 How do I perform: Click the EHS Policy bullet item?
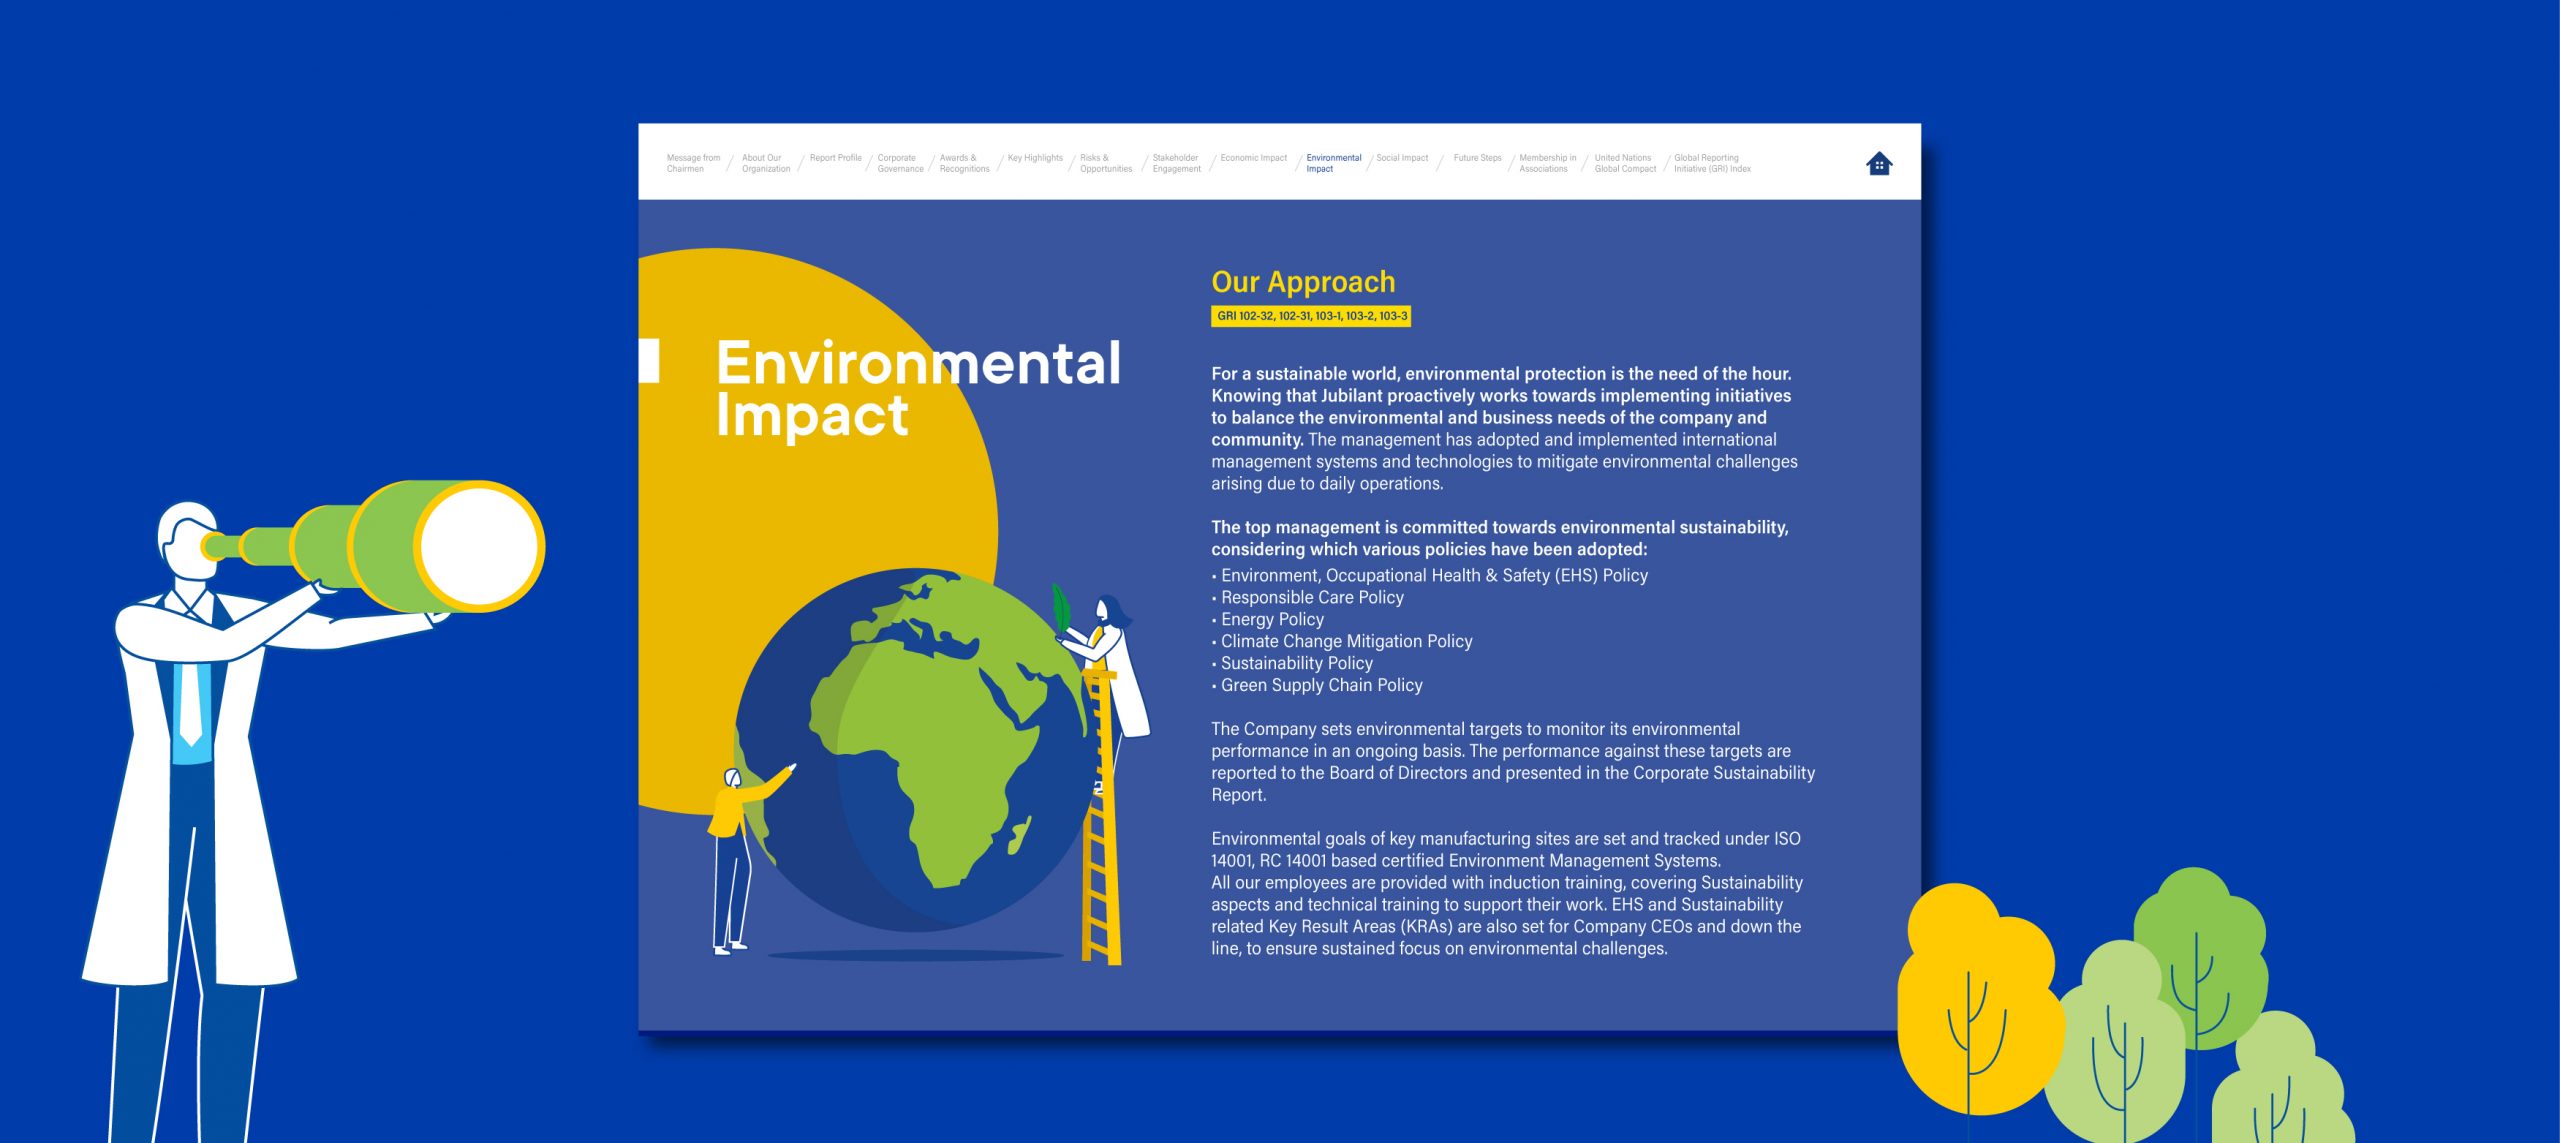point(1434,575)
